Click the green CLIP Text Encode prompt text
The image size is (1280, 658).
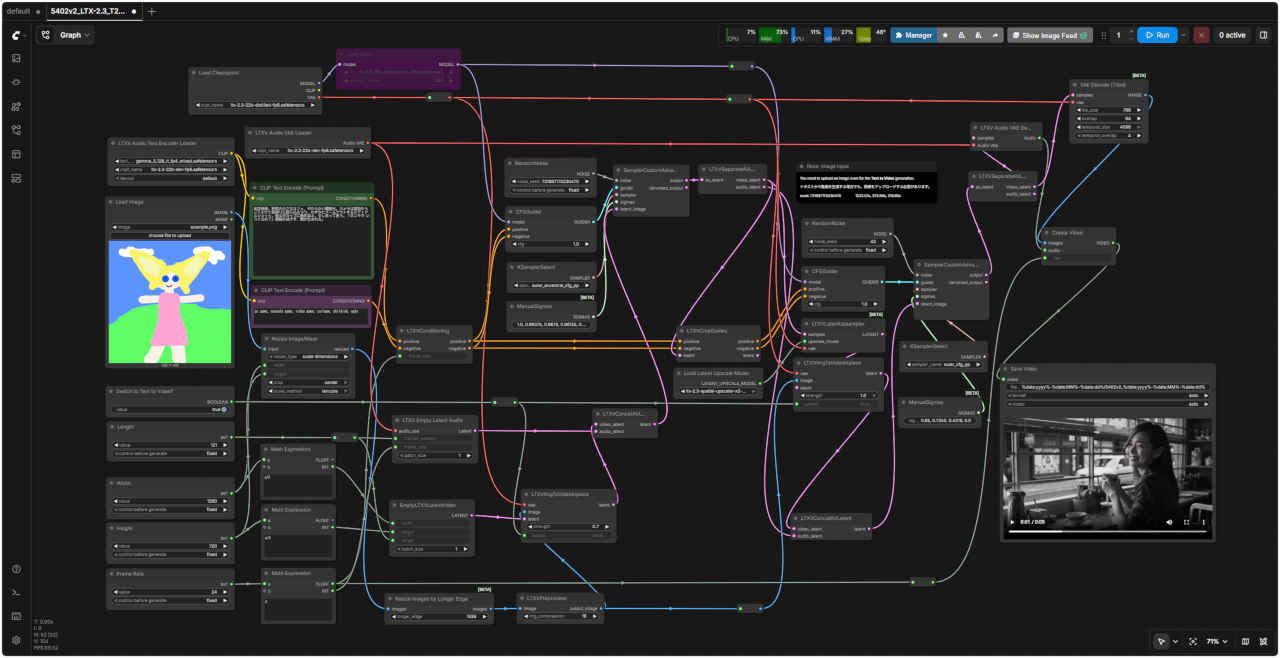310,241
